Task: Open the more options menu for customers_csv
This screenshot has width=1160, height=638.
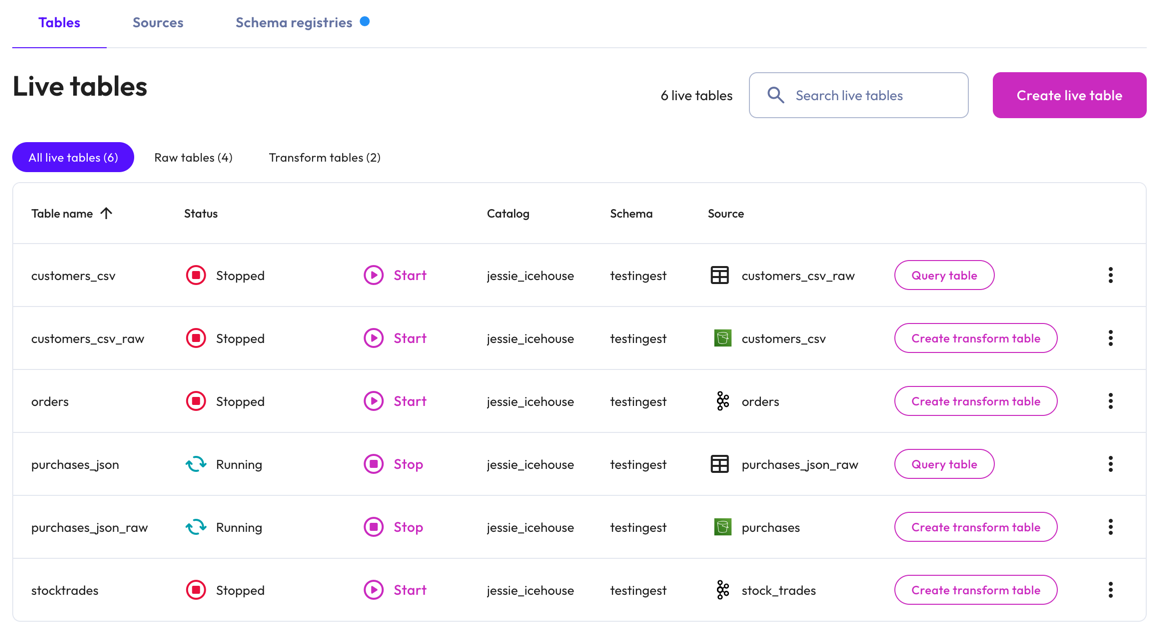Action: [x=1110, y=275]
